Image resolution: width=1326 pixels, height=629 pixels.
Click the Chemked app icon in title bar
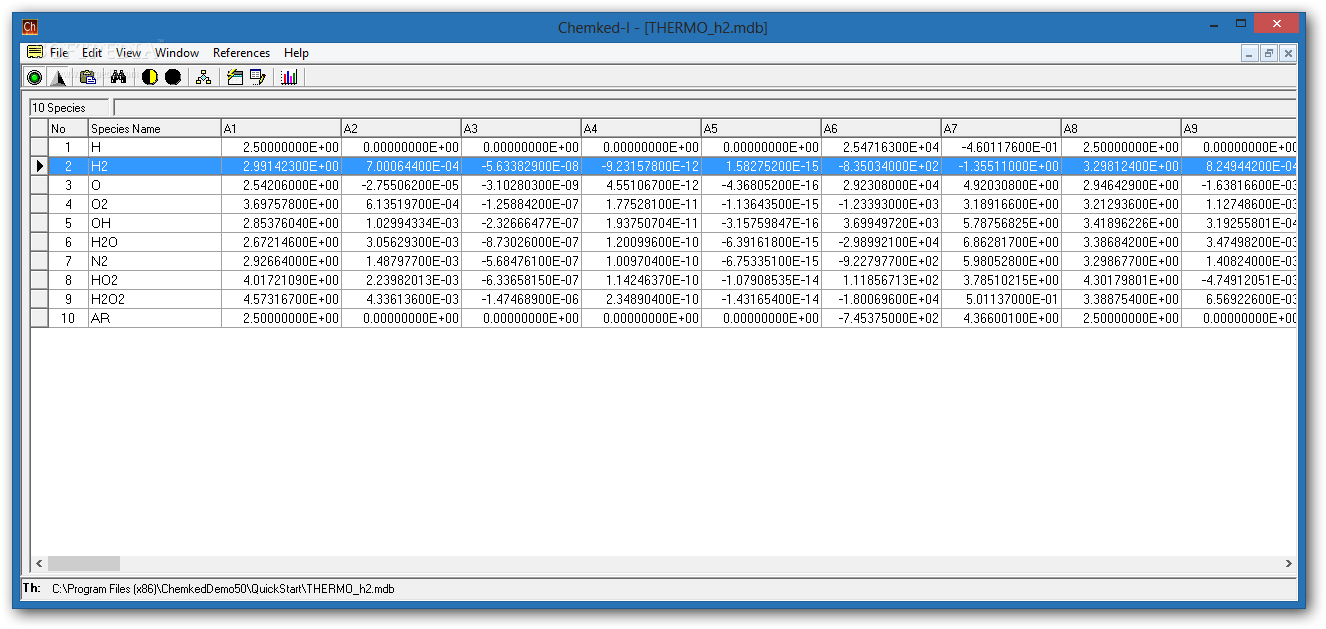(30, 27)
